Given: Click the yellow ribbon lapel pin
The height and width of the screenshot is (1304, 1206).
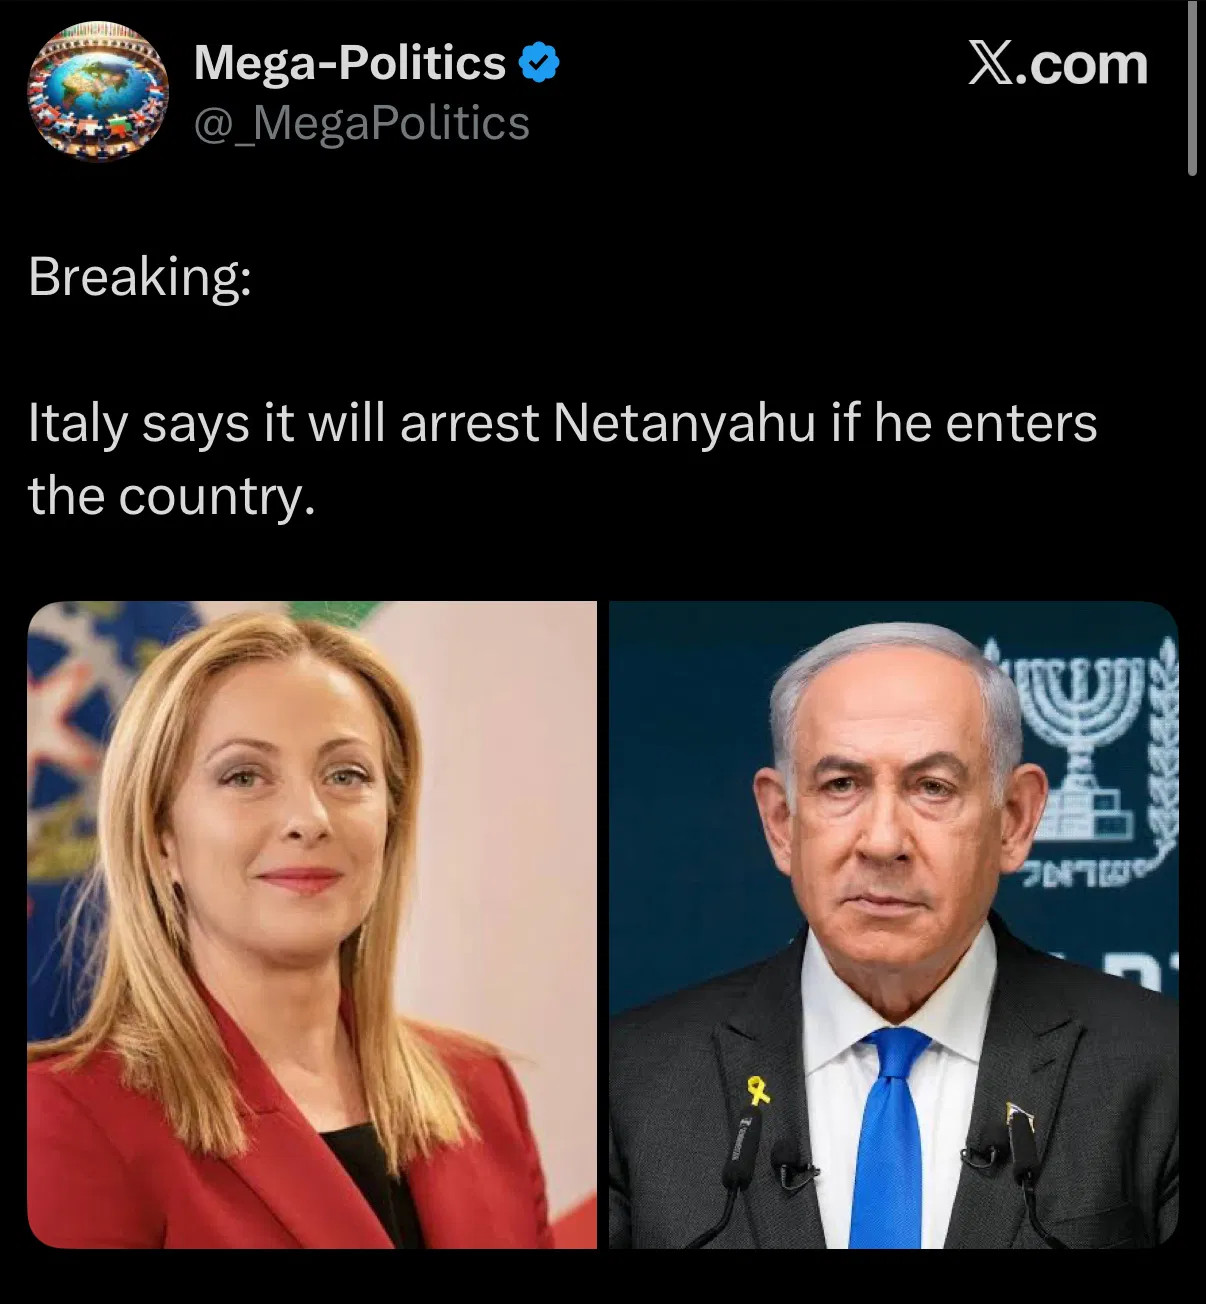Looking at the screenshot, I should 760,1088.
